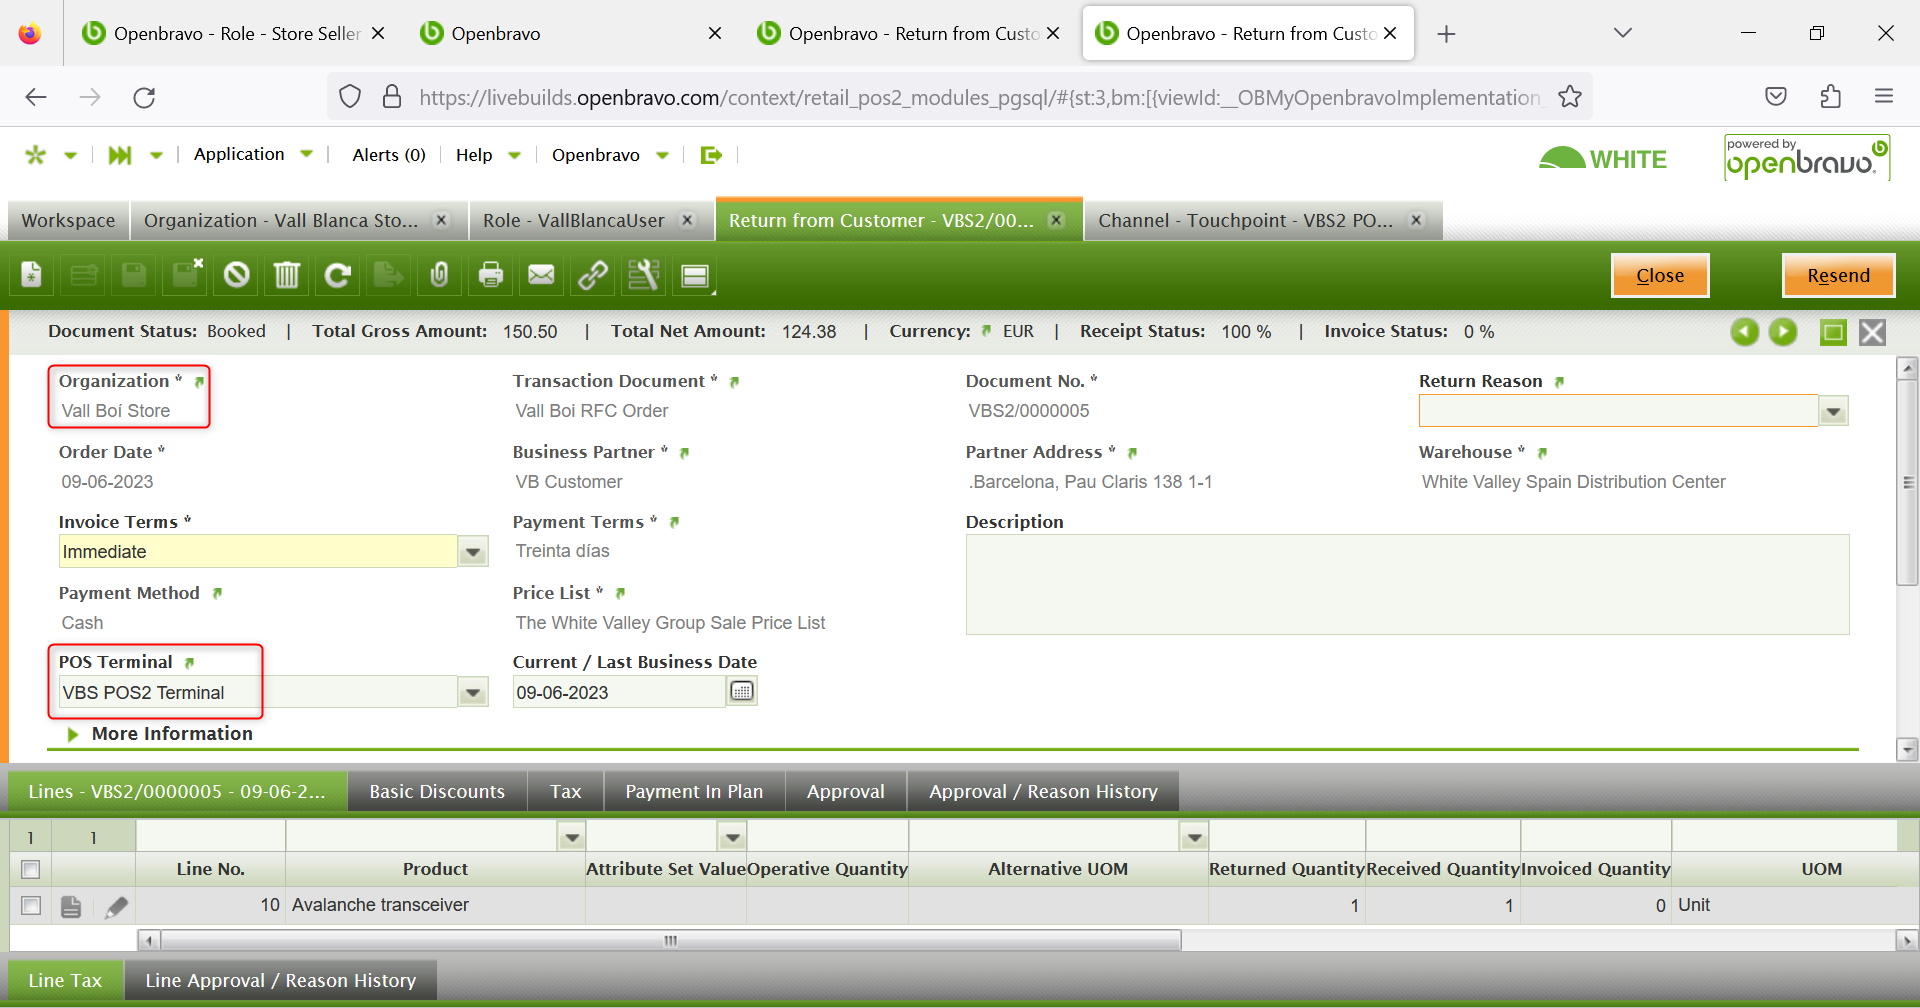Open the POS Terminal link icon
Viewport: 1920px width, 1008px height.
coord(189,663)
